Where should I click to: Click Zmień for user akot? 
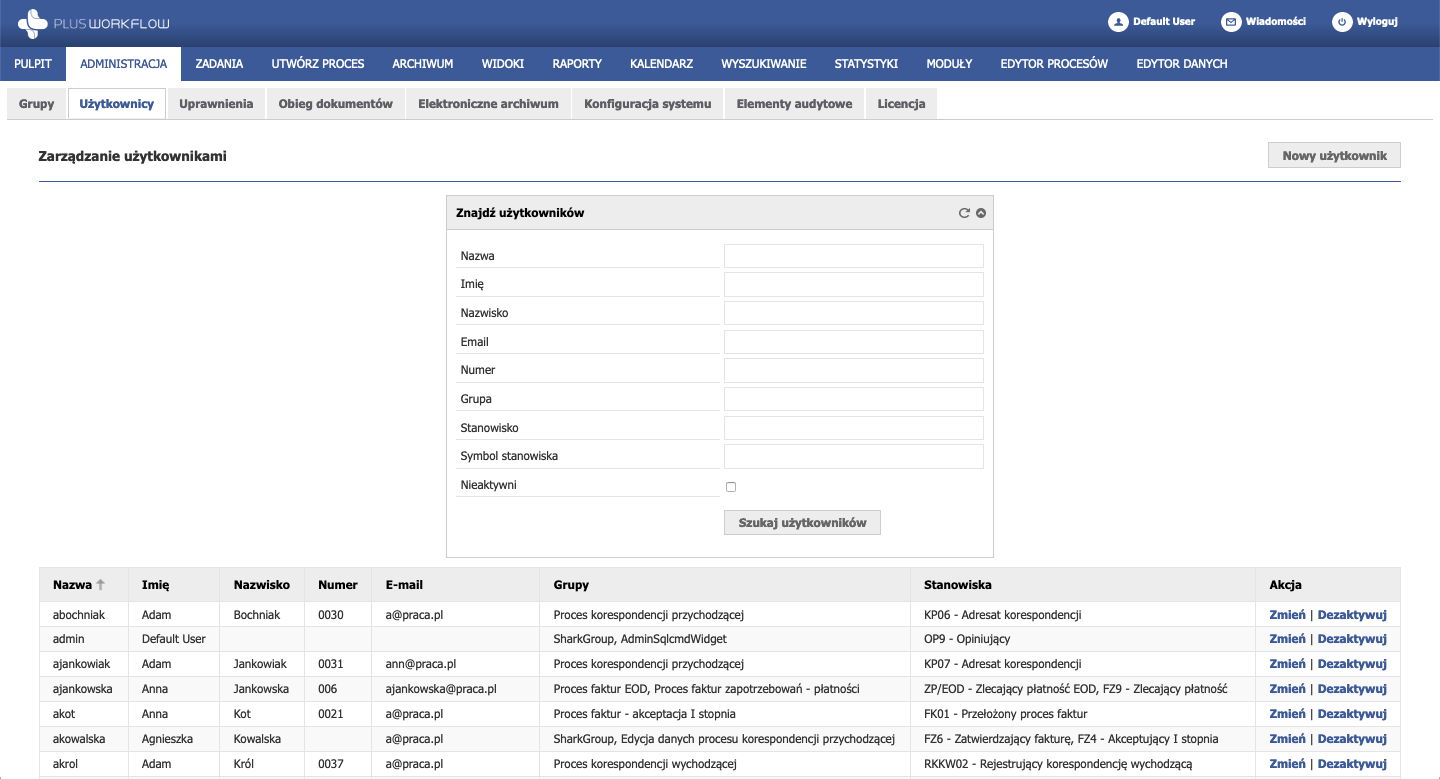(1287, 714)
